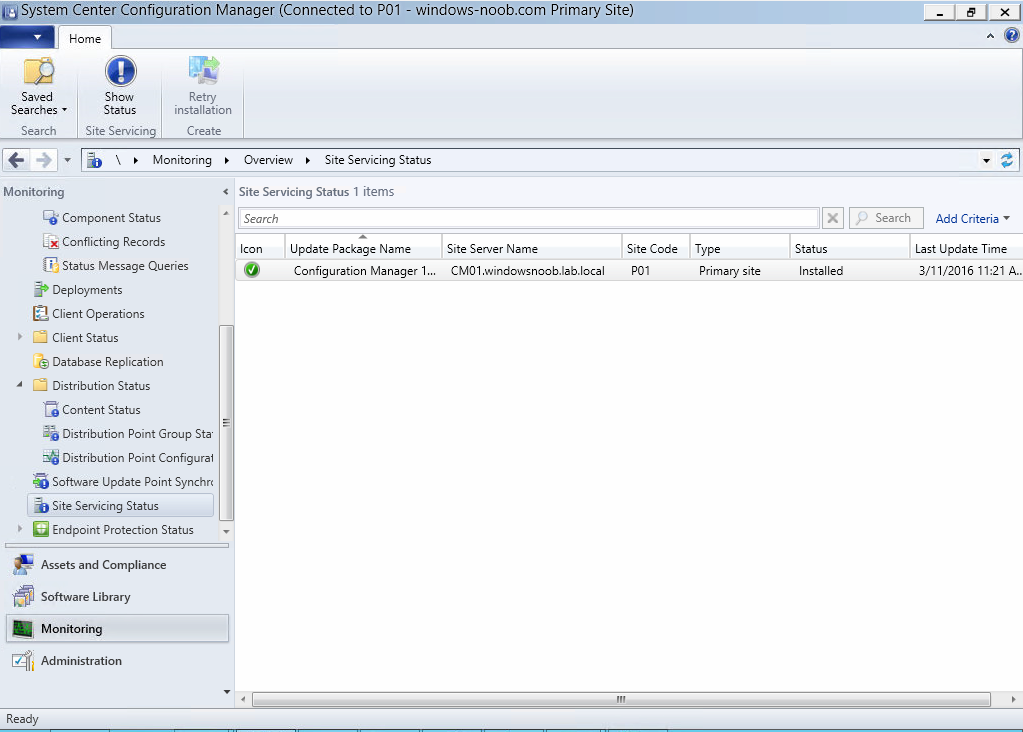Image resolution: width=1023 pixels, height=732 pixels.
Task: Click horizontal scrollbar right arrow
Action: click(1013, 699)
